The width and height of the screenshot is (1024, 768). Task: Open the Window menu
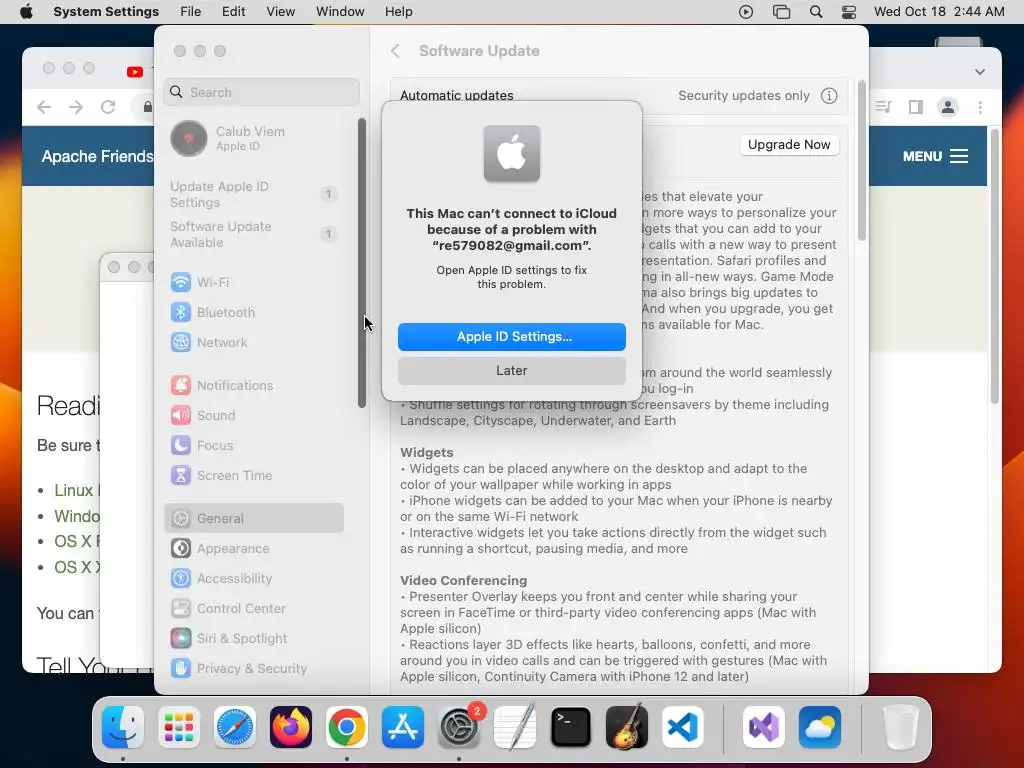[x=340, y=12]
